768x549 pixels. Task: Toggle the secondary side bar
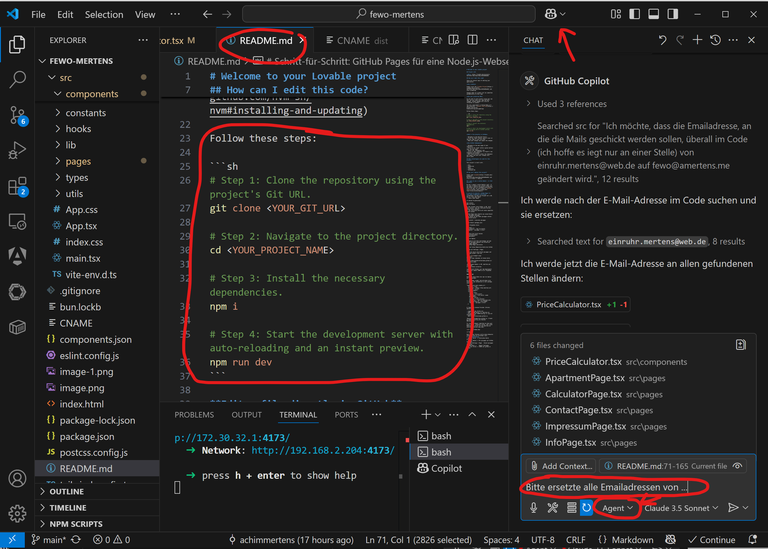click(x=673, y=14)
